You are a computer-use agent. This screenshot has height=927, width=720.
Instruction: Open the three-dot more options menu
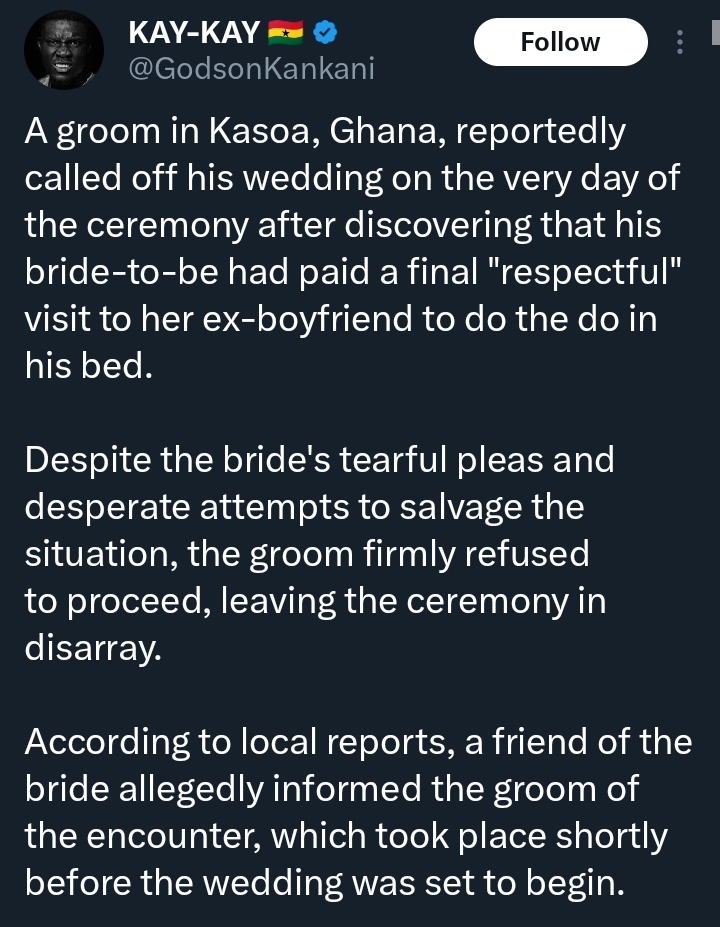point(680,42)
